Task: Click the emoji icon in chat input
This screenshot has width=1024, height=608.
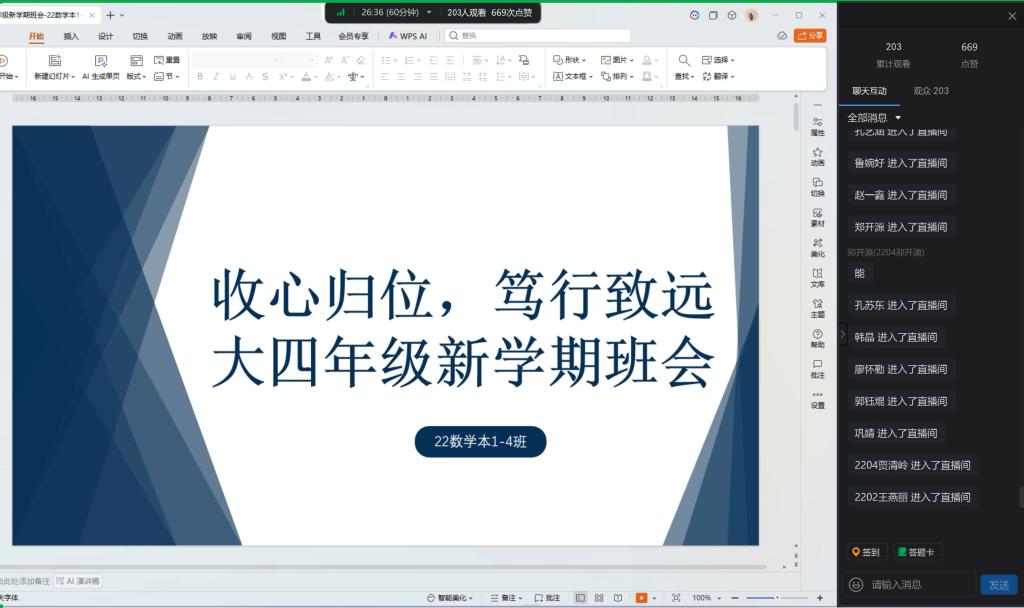Action: pyautogui.click(x=856, y=584)
